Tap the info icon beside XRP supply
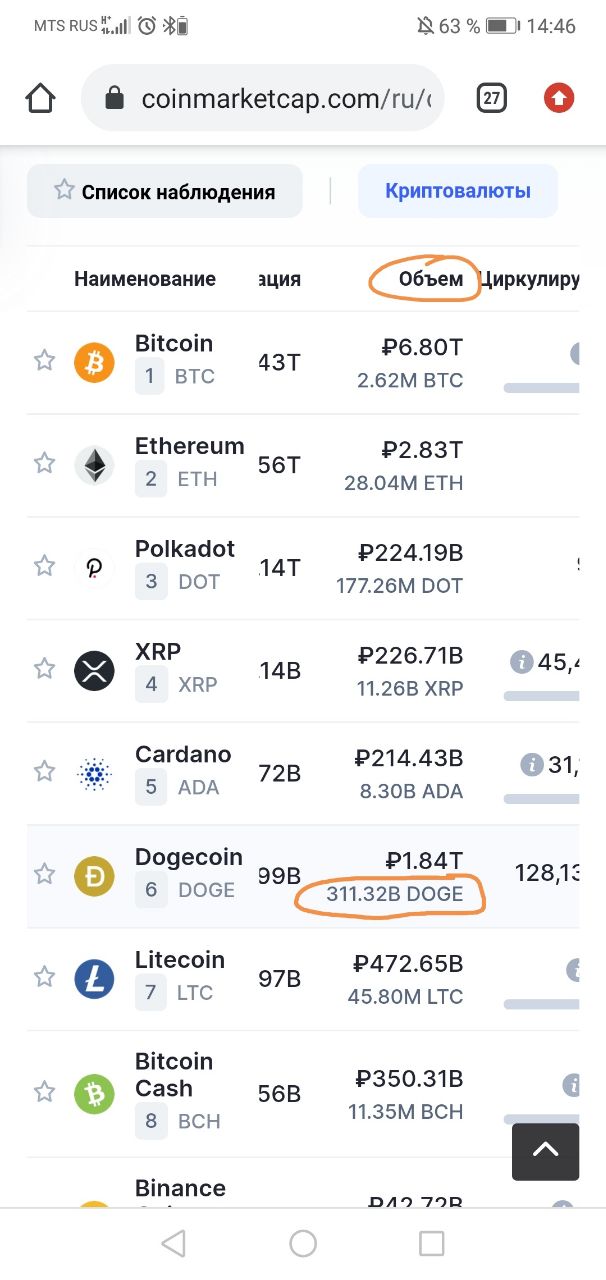This screenshot has width=606, height=1280. coord(520,661)
